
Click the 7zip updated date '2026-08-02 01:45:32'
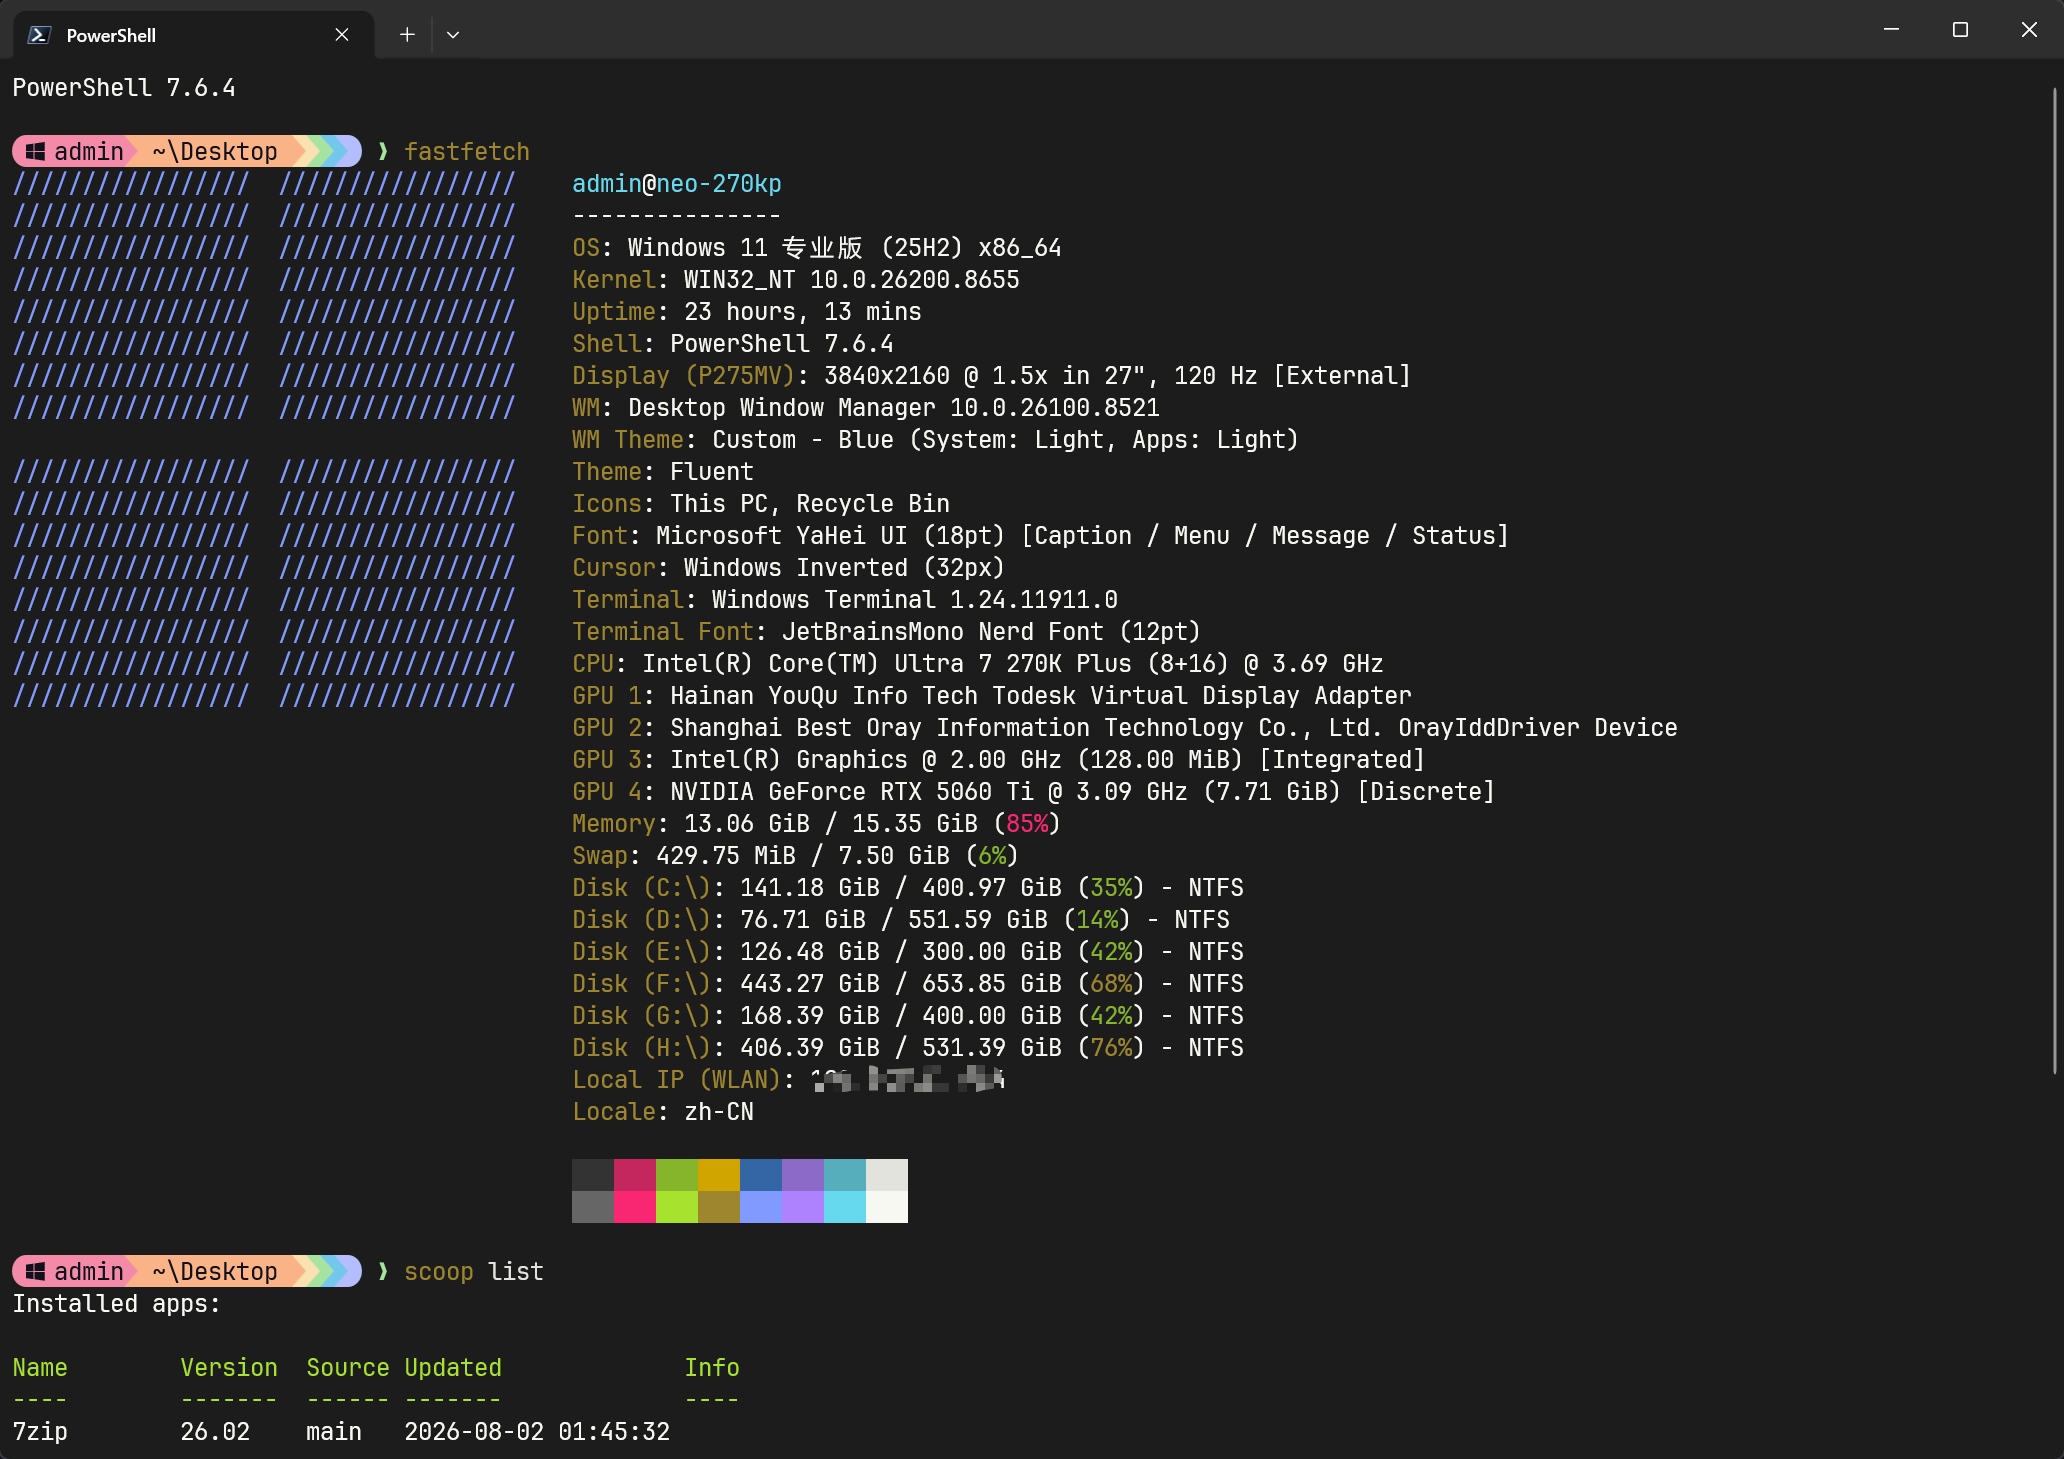point(537,1431)
